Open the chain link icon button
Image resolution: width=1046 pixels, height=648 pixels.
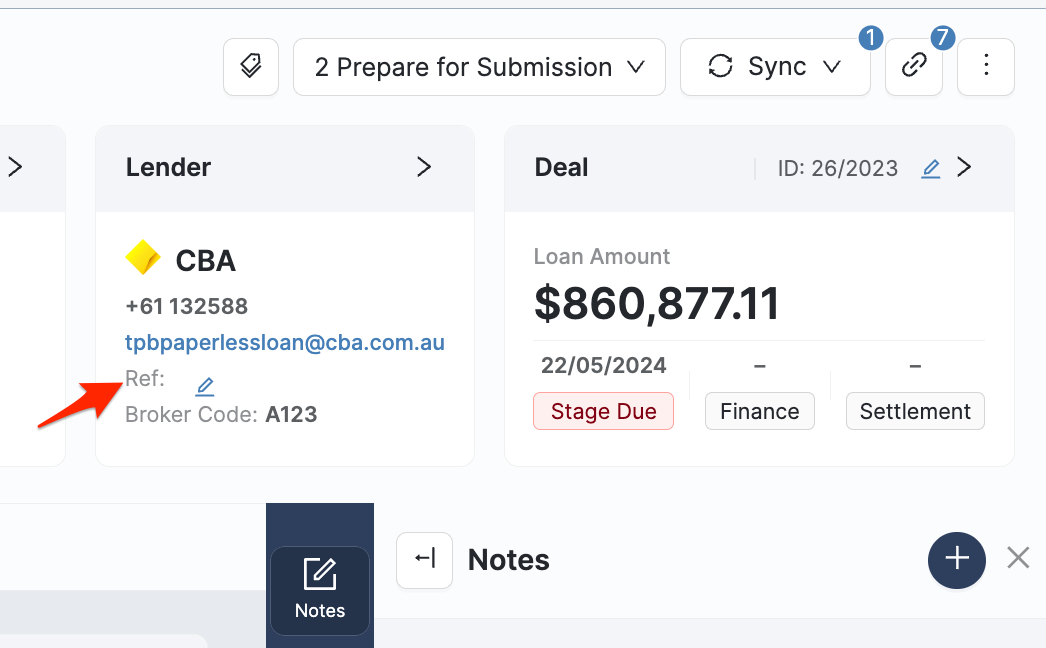click(x=913, y=67)
